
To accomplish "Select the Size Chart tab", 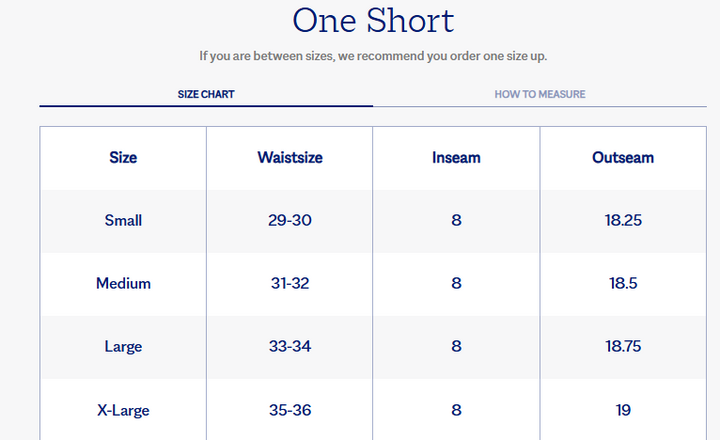I will click(206, 94).
